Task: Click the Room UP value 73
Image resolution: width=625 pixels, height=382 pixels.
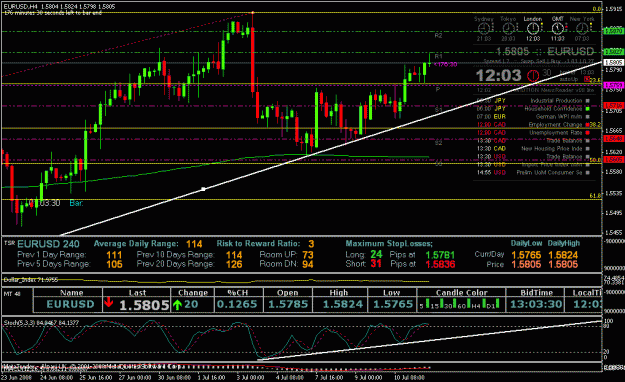Action: pos(308,255)
